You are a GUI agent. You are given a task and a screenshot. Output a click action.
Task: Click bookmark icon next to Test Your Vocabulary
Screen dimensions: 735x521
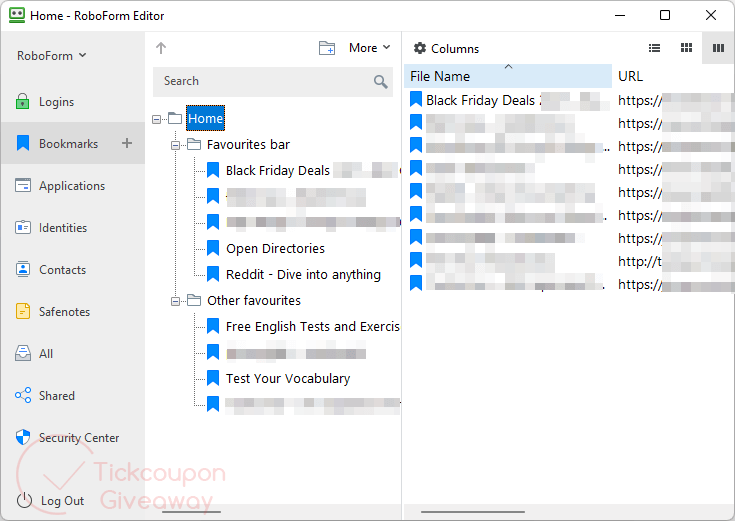pos(213,378)
